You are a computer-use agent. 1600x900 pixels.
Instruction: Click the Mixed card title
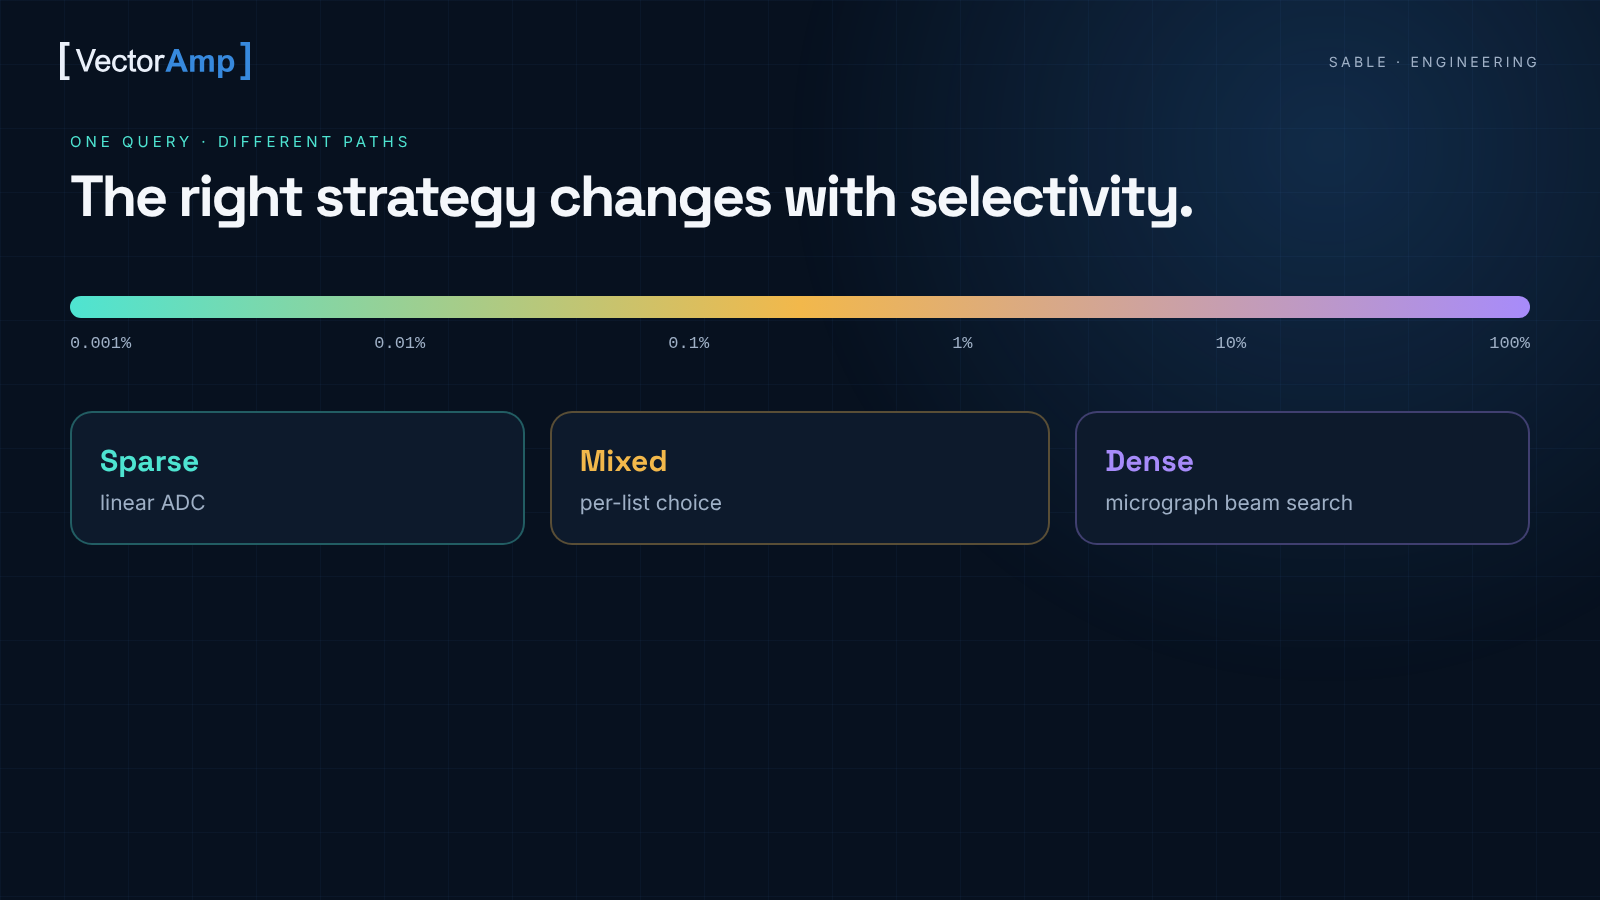click(x=623, y=461)
